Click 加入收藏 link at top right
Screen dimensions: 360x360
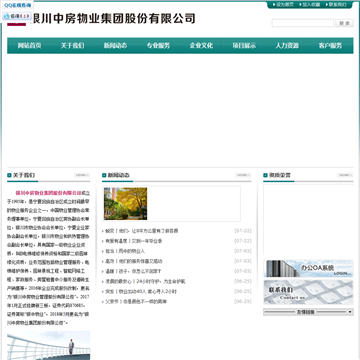[311, 5]
